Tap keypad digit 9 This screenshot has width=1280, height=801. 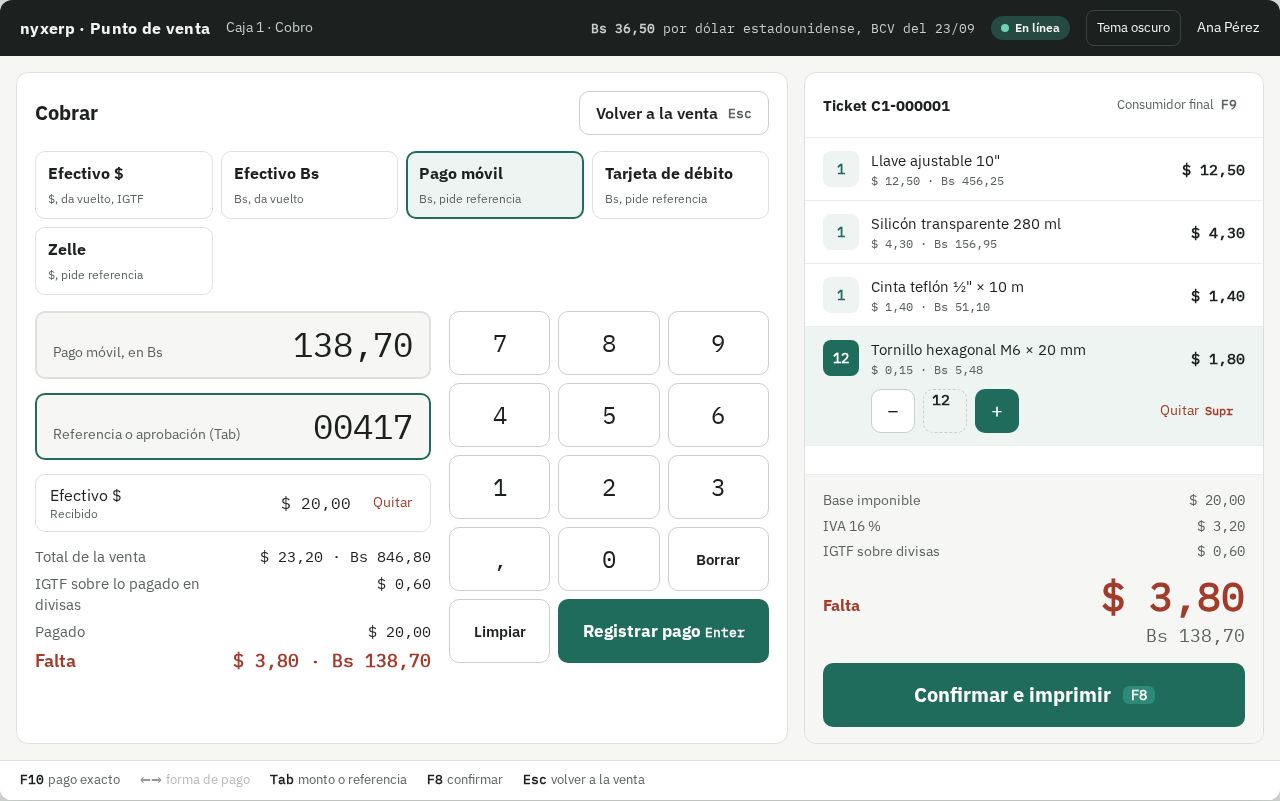718,343
